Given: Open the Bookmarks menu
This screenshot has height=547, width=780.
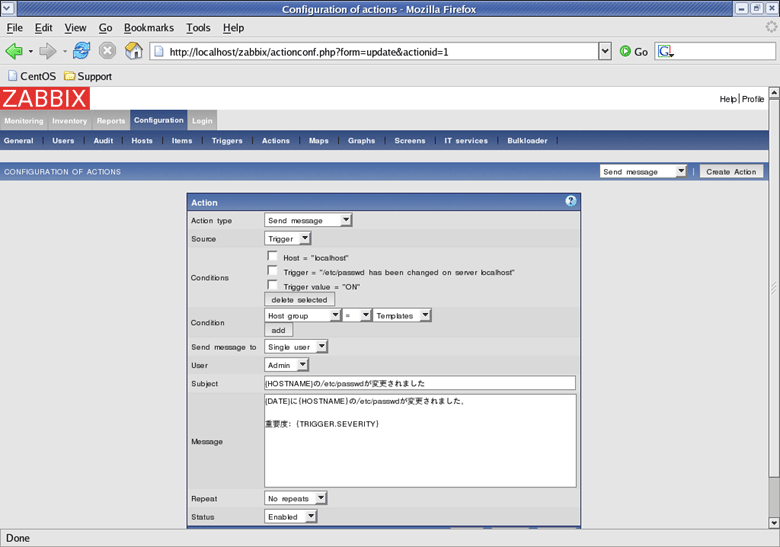Looking at the screenshot, I should pyautogui.click(x=148, y=28).
